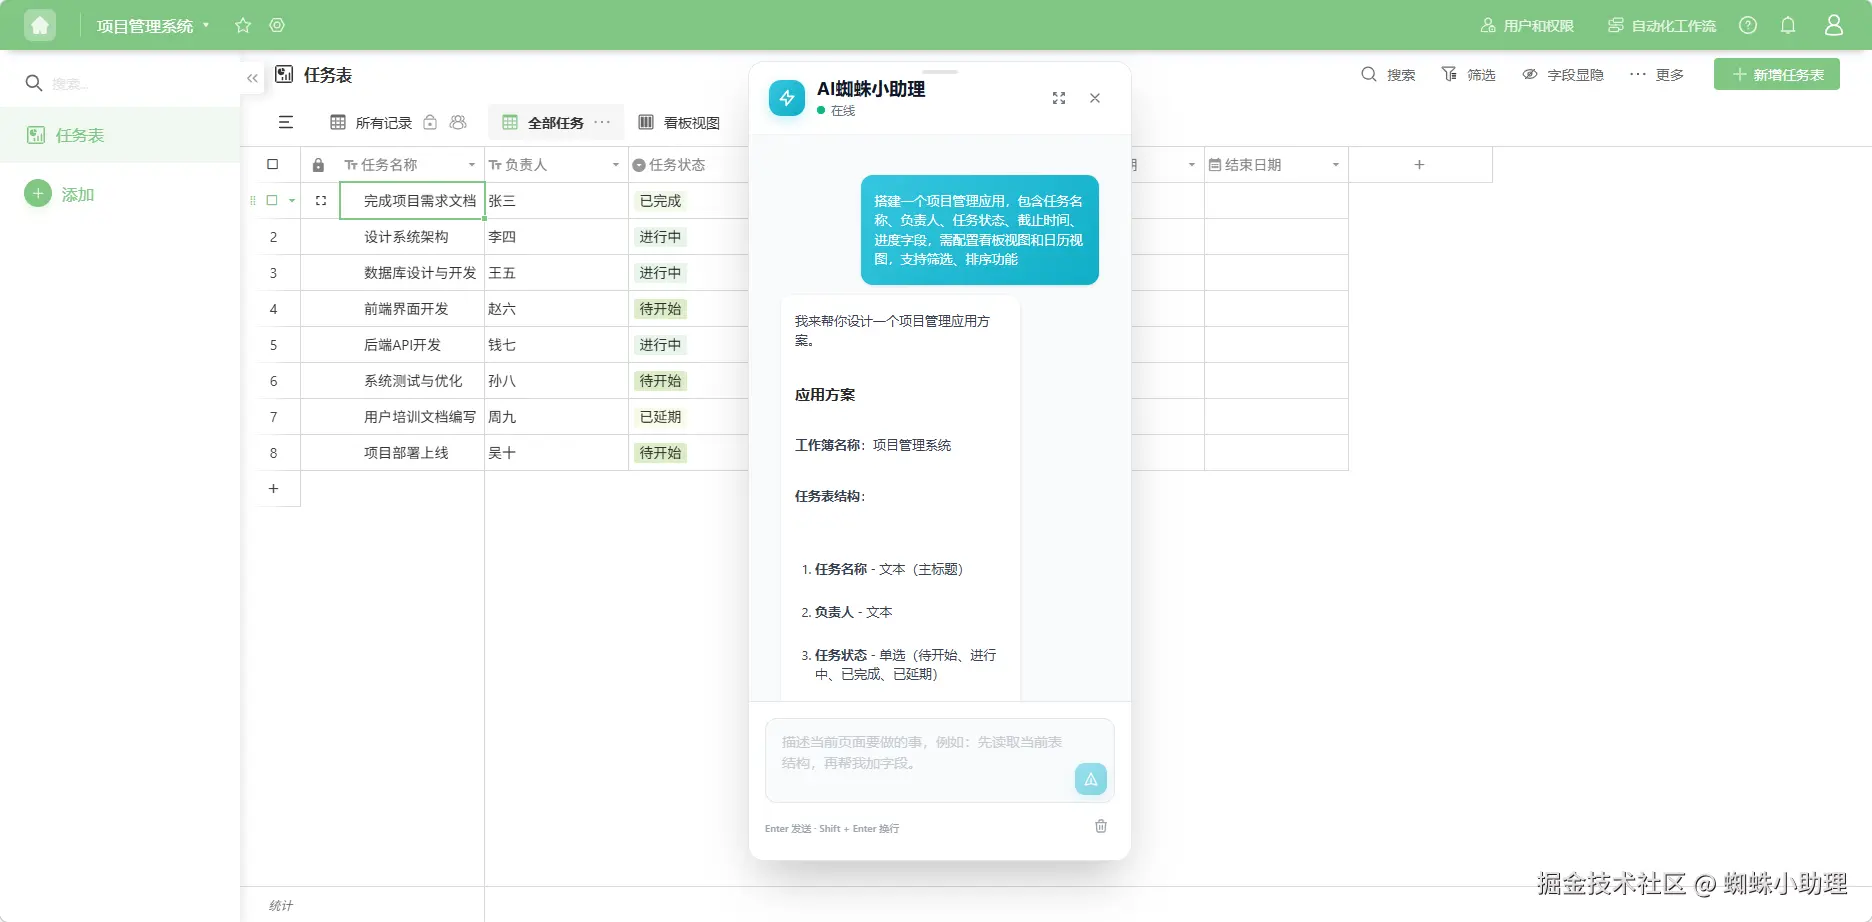Open the 项目管理系统 workspace dropdown
Viewport: 1872px width, 922px height.
coord(206,25)
